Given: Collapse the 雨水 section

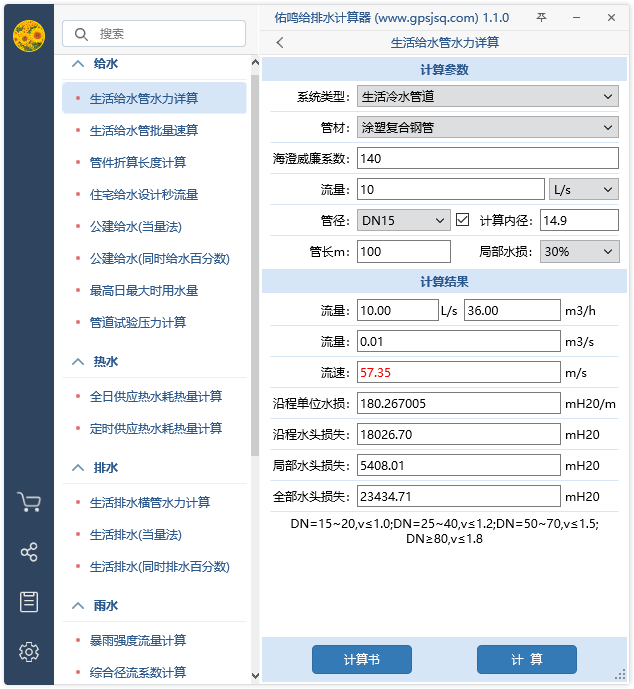Looking at the screenshot, I should (x=78, y=606).
